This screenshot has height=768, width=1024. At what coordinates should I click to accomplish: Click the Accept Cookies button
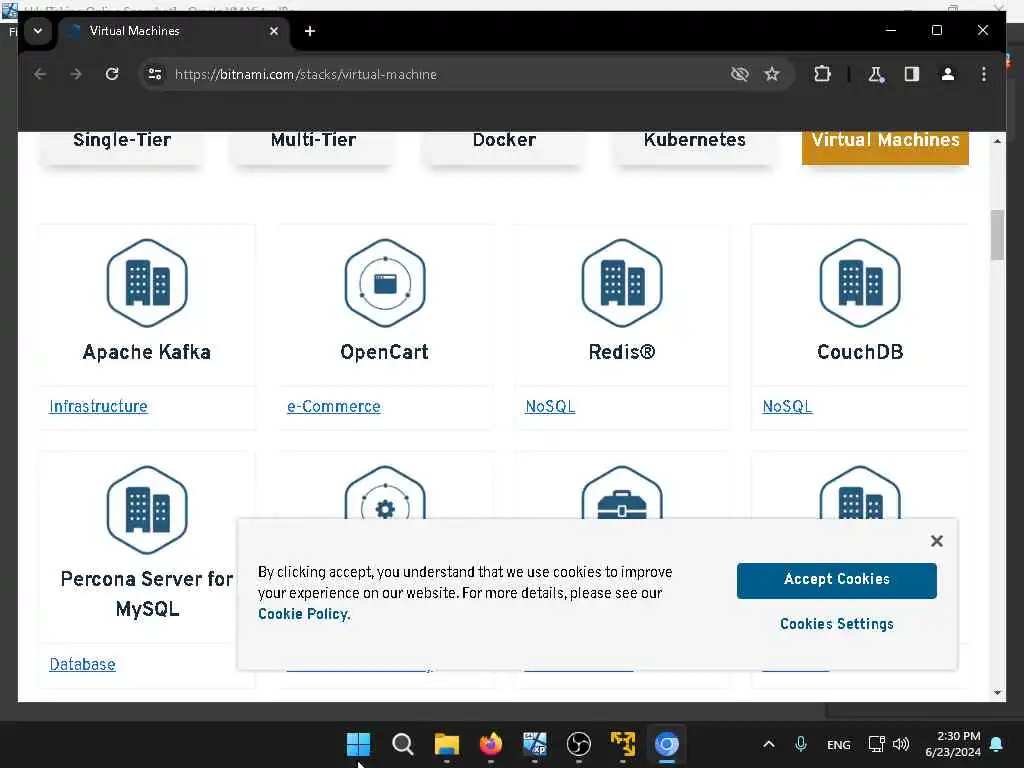(x=837, y=581)
